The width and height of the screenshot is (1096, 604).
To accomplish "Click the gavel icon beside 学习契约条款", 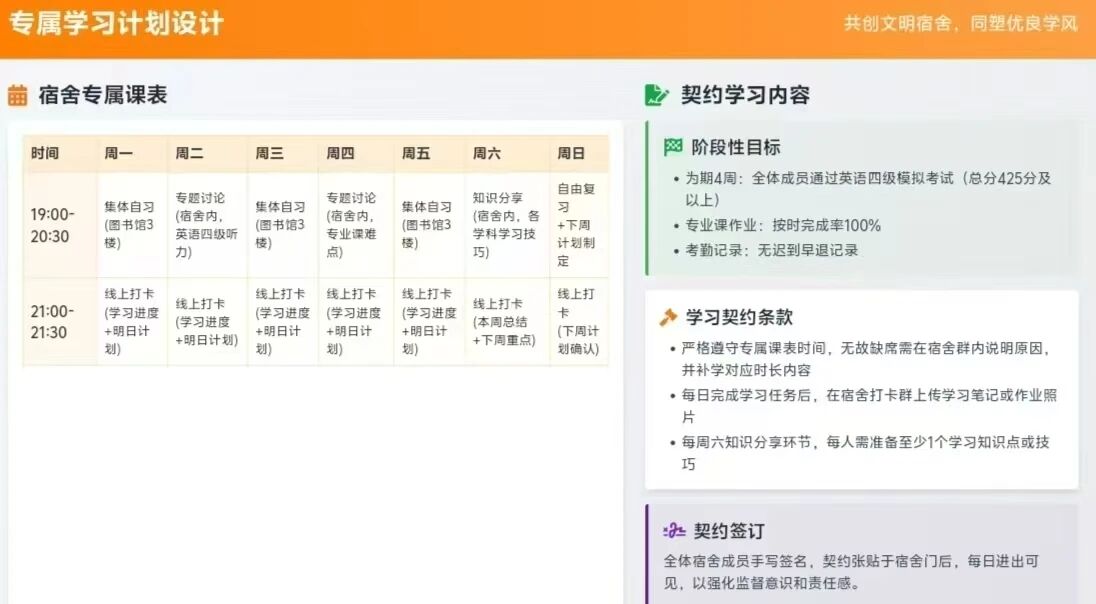I will (x=668, y=318).
